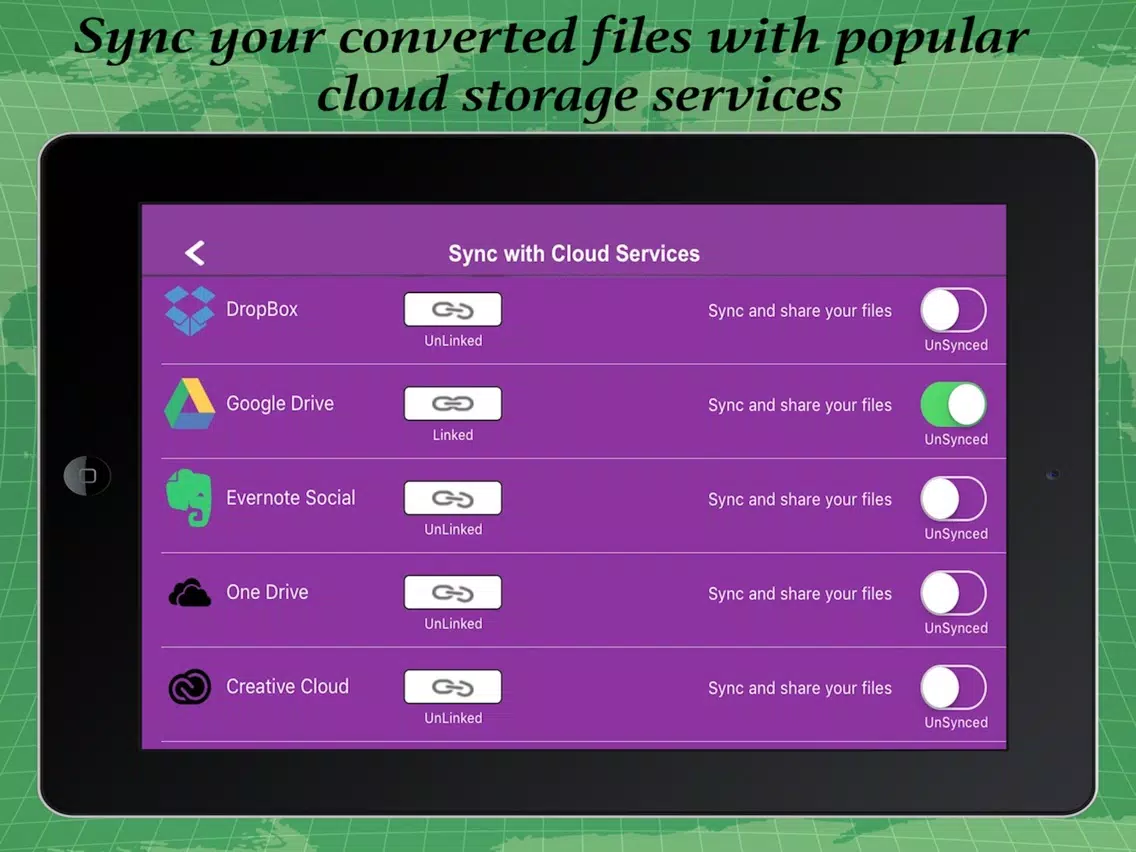Disable the Google Drive sync toggle
This screenshot has height=852, width=1136.
953,404
